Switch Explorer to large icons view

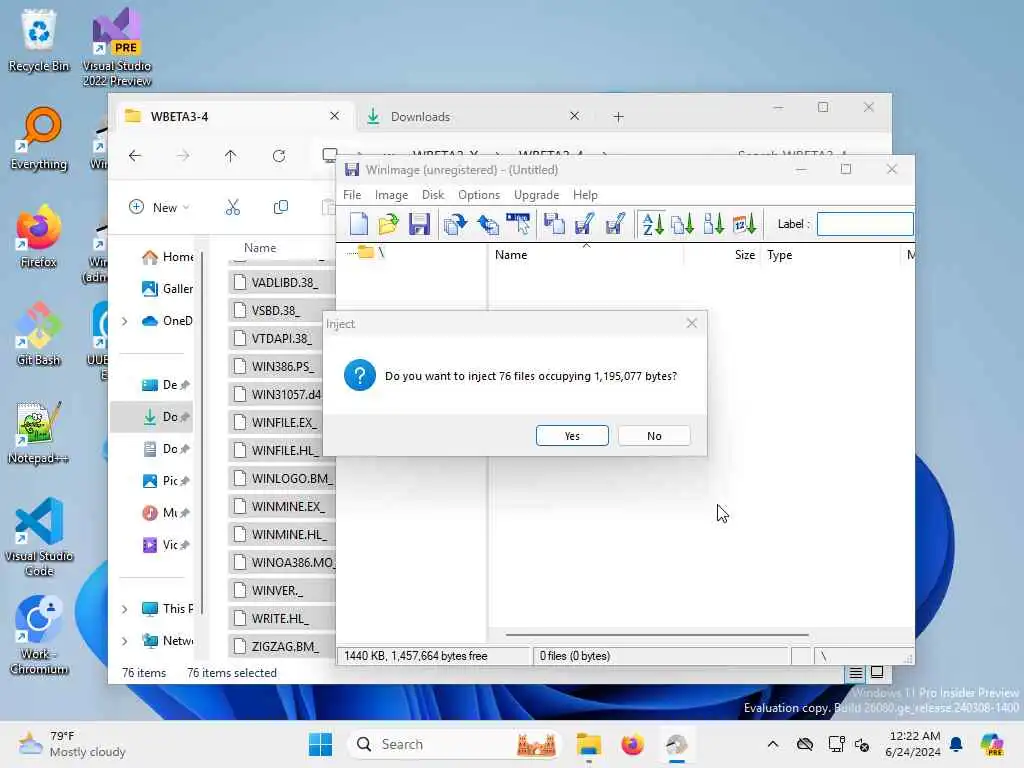877,673
